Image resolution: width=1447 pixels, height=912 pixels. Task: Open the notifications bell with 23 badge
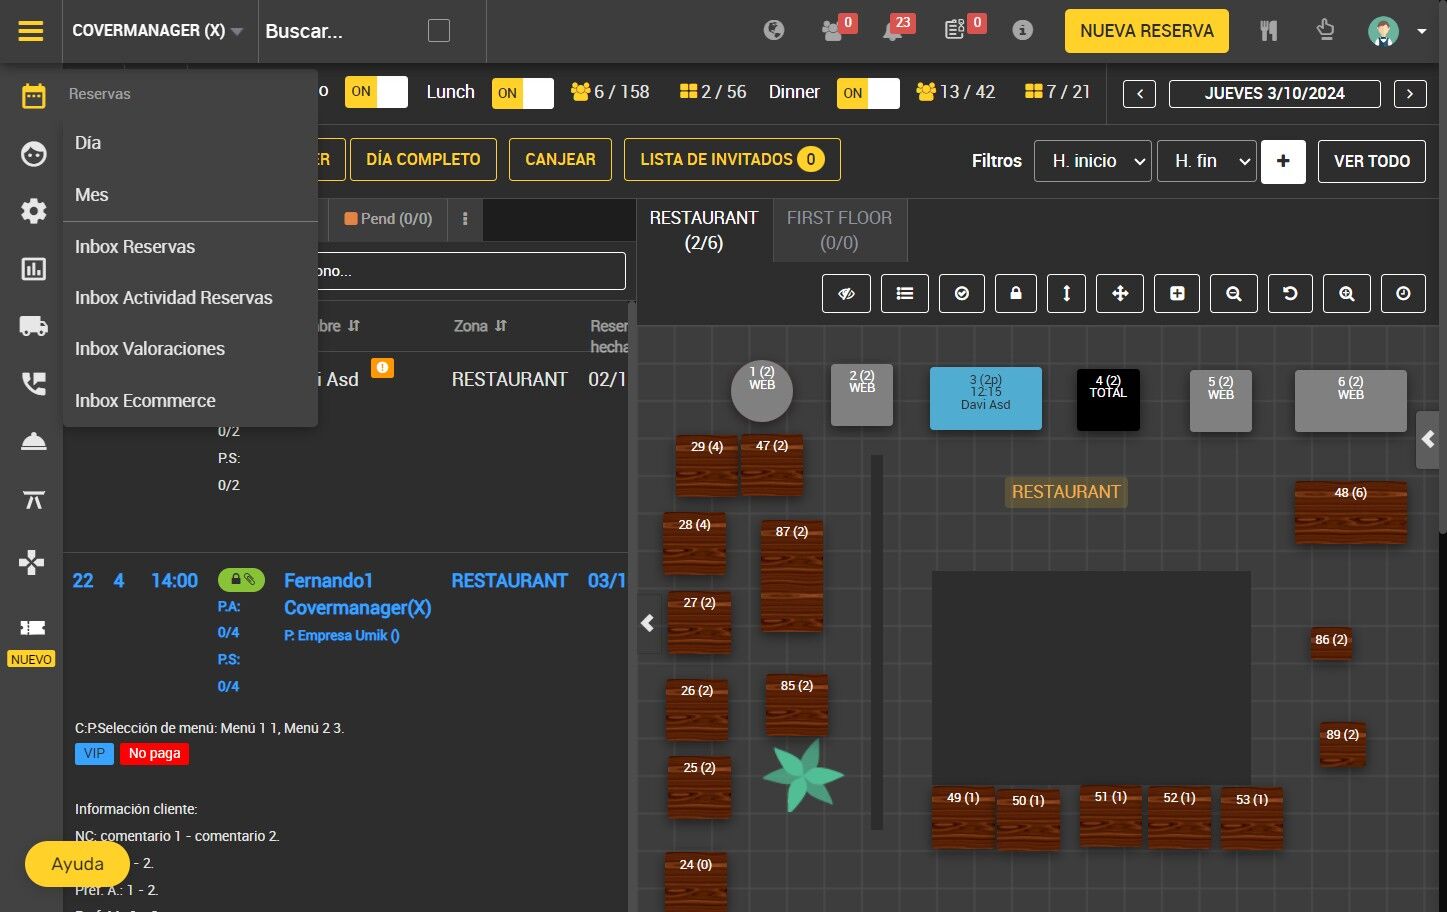pos(893,31)
